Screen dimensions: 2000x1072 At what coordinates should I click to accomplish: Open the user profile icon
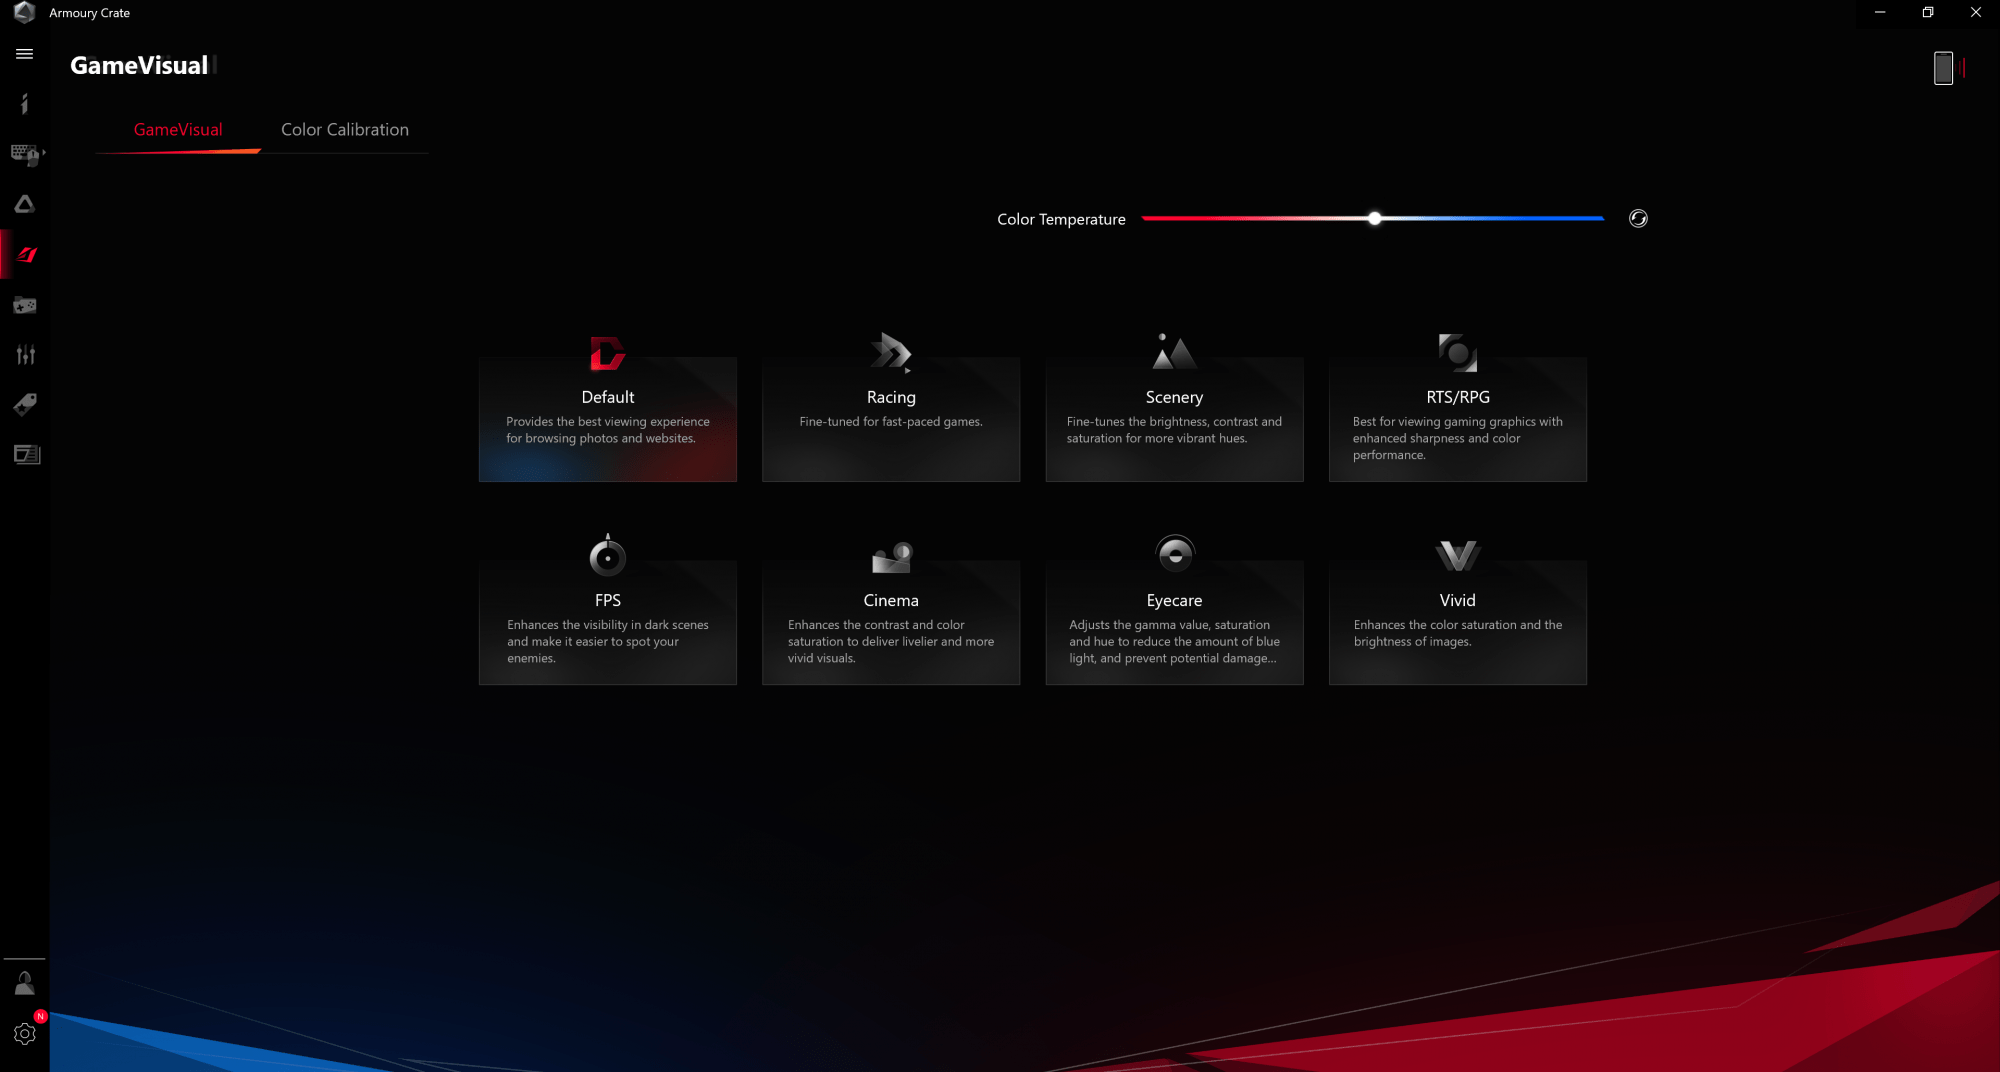point(25,984)
